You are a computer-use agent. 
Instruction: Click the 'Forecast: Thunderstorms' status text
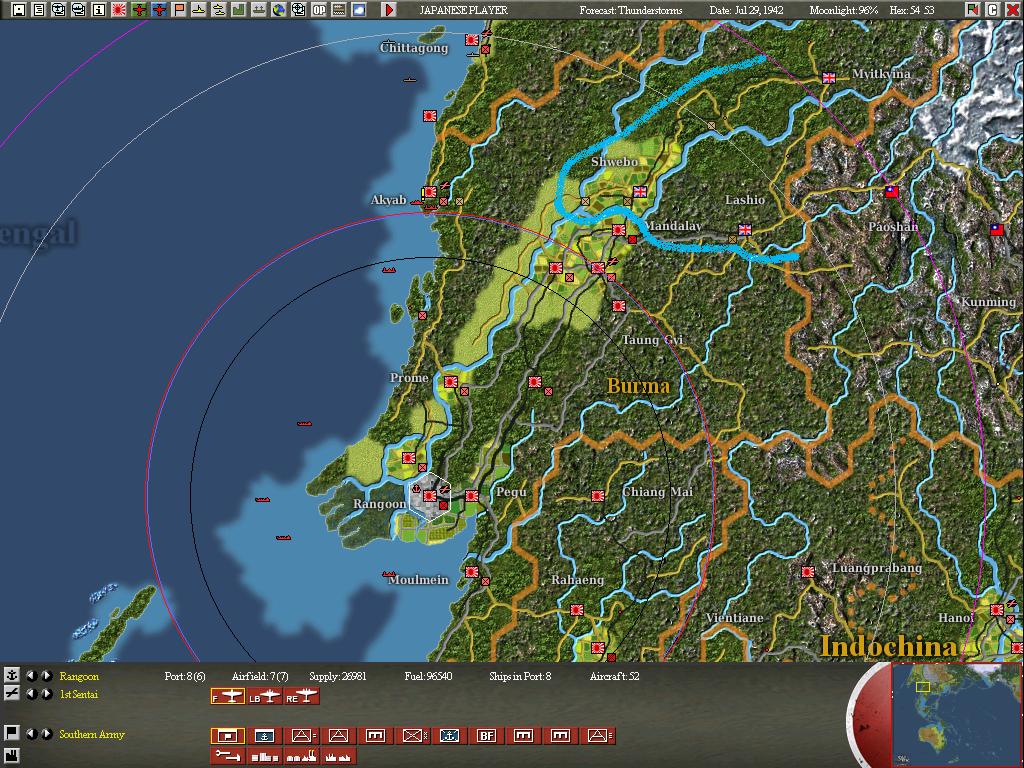[631, 10]
